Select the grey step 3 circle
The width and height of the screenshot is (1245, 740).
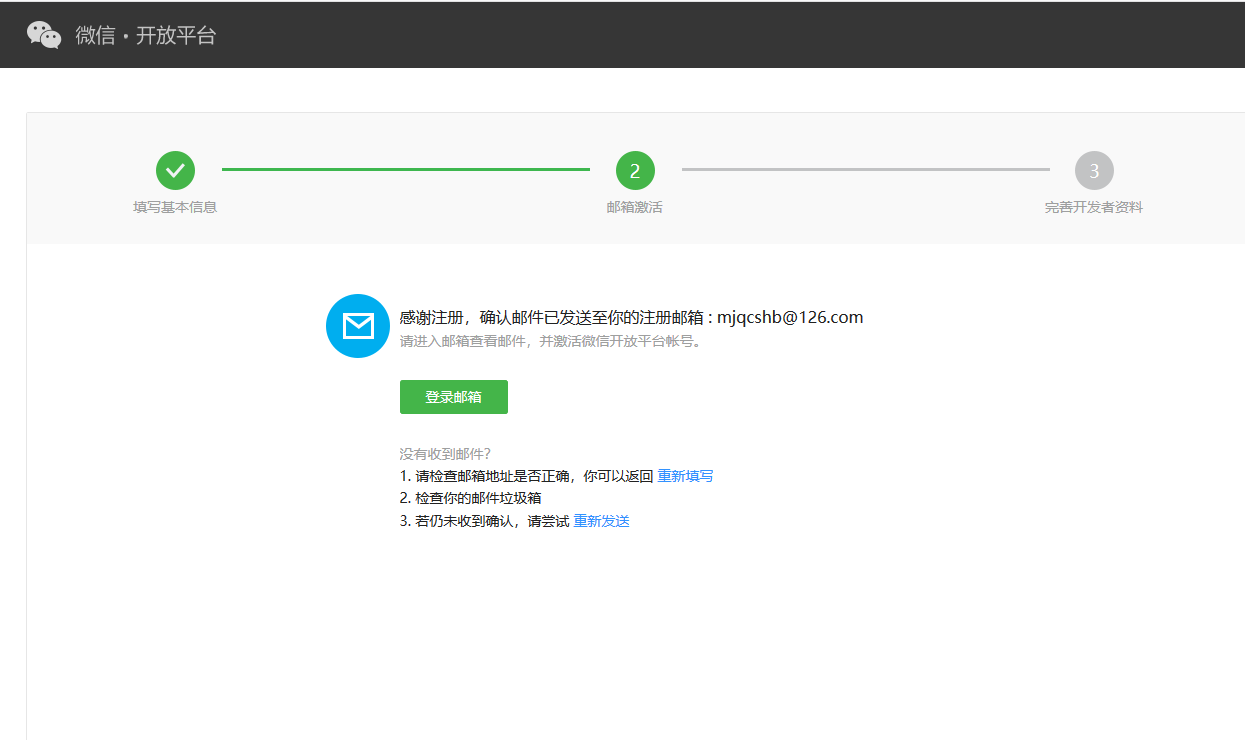(x=1094, y=171)
